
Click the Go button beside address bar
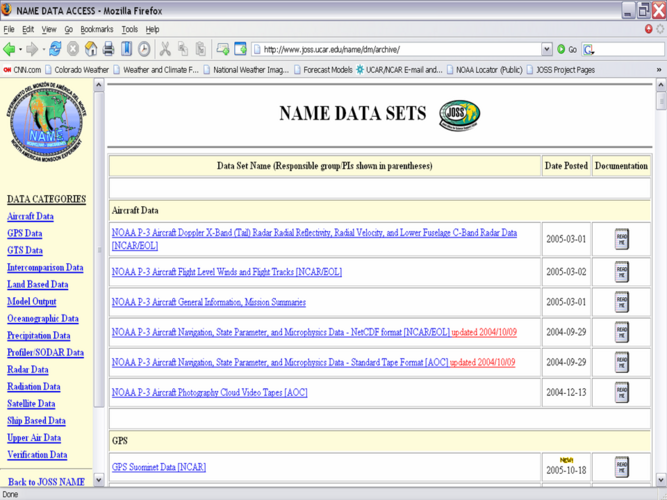[566, 49]
